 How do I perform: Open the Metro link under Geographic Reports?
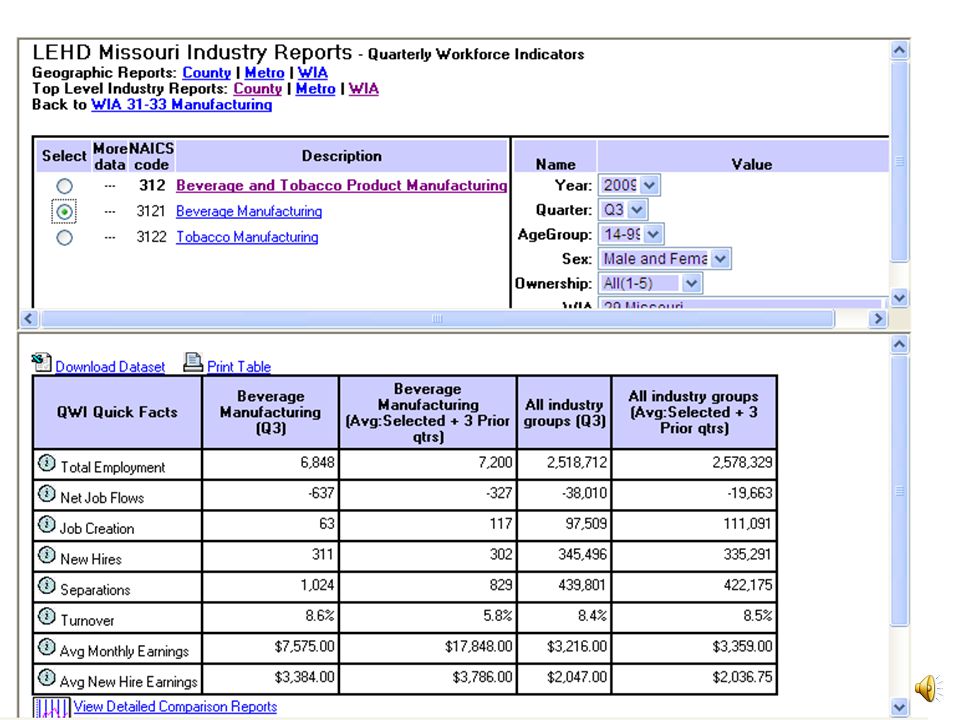264,73
